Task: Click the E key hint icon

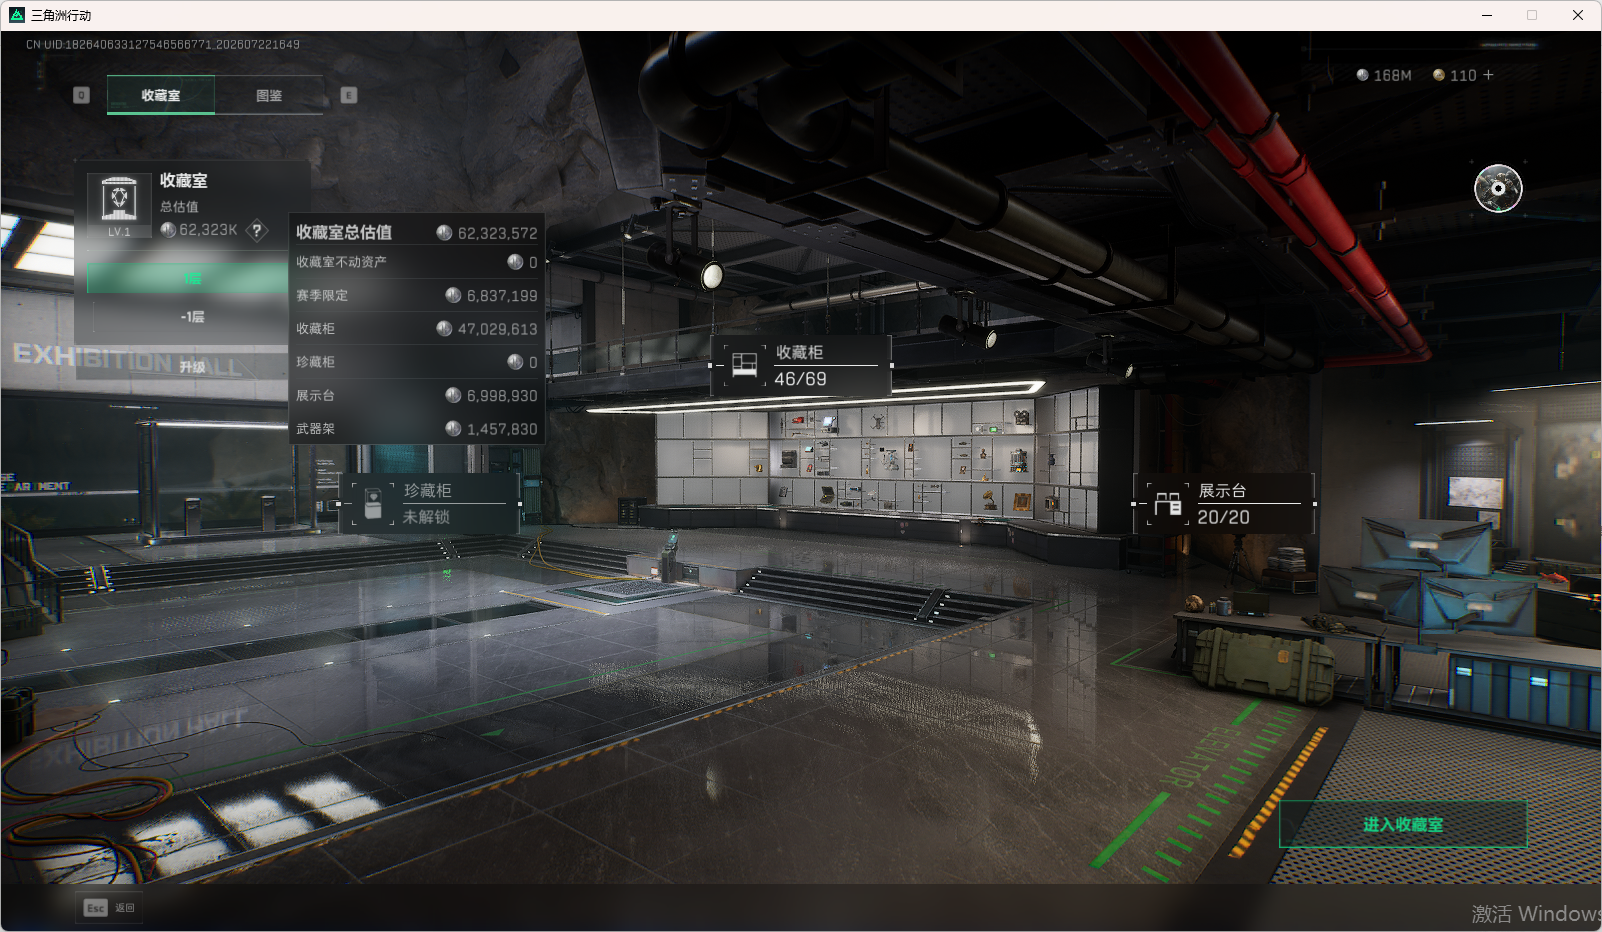Action: [x=349, y=95]
